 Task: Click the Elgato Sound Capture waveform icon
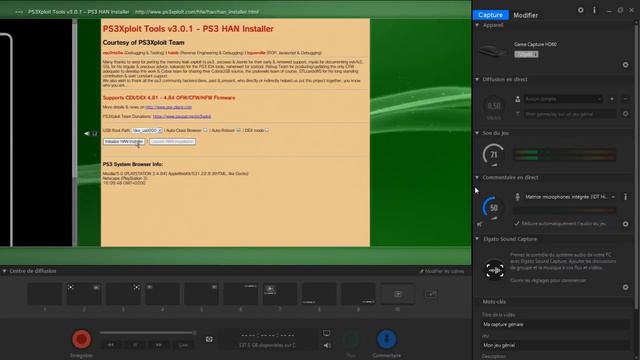(494, 270)
